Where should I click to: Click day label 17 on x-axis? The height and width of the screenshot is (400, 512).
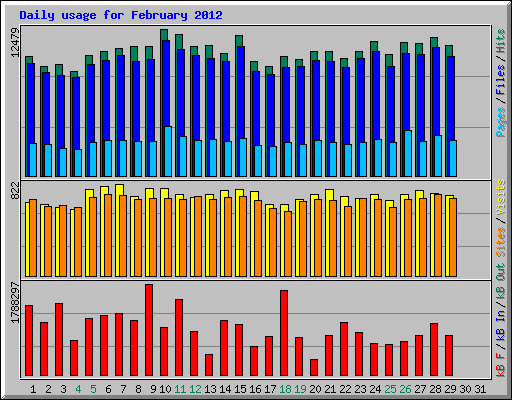(270, 389)
